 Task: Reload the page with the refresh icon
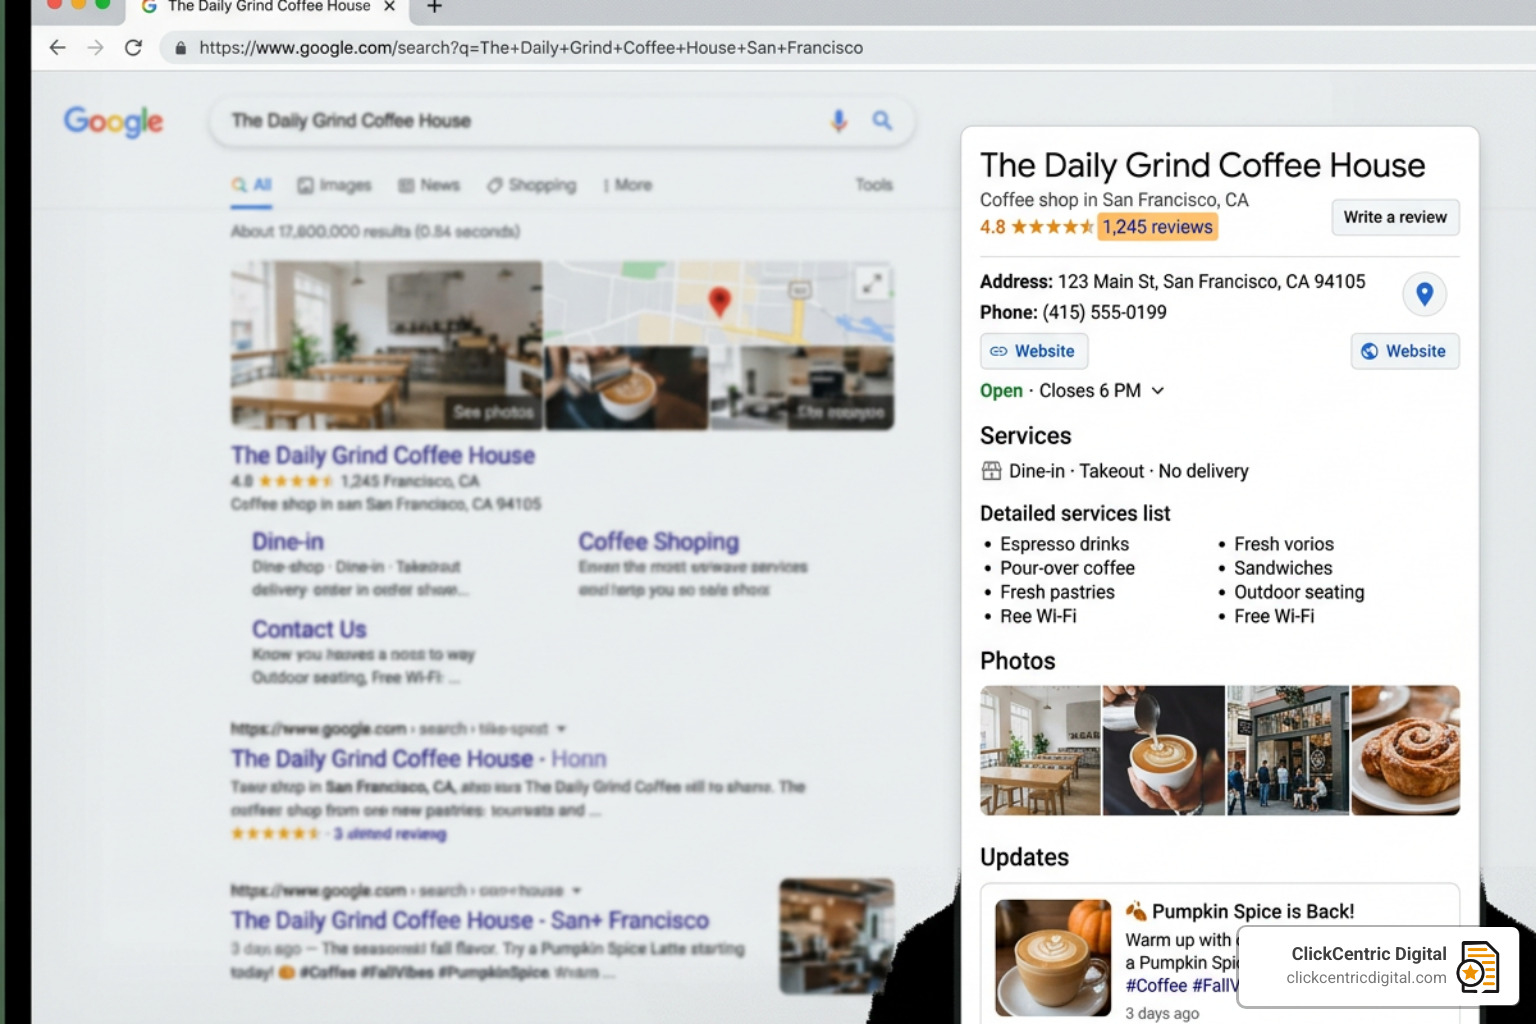pos(134,47)
